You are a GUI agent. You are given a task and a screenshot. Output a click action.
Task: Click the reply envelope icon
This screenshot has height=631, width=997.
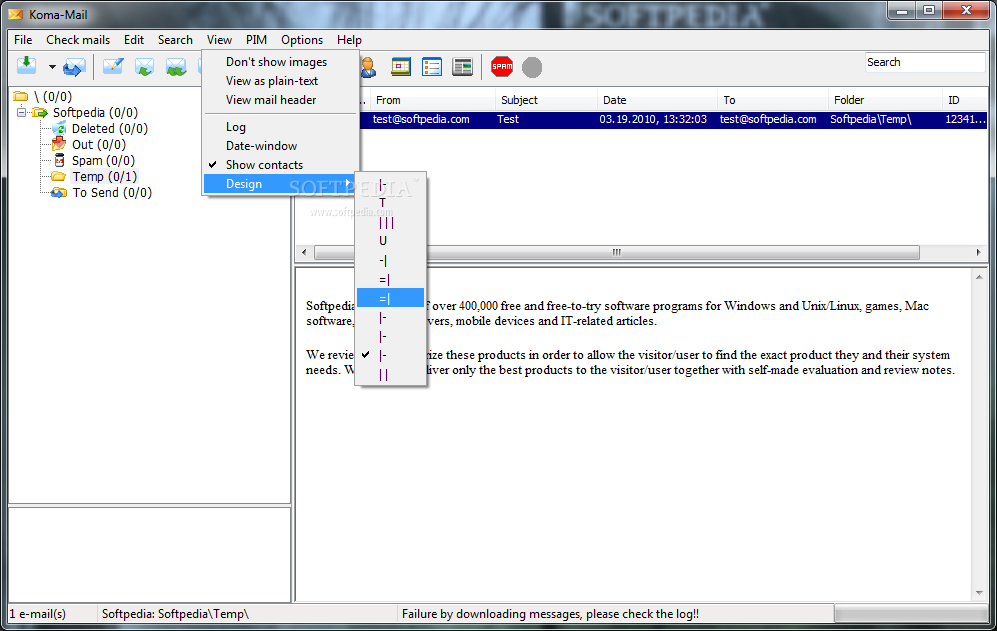pos(144,66)
